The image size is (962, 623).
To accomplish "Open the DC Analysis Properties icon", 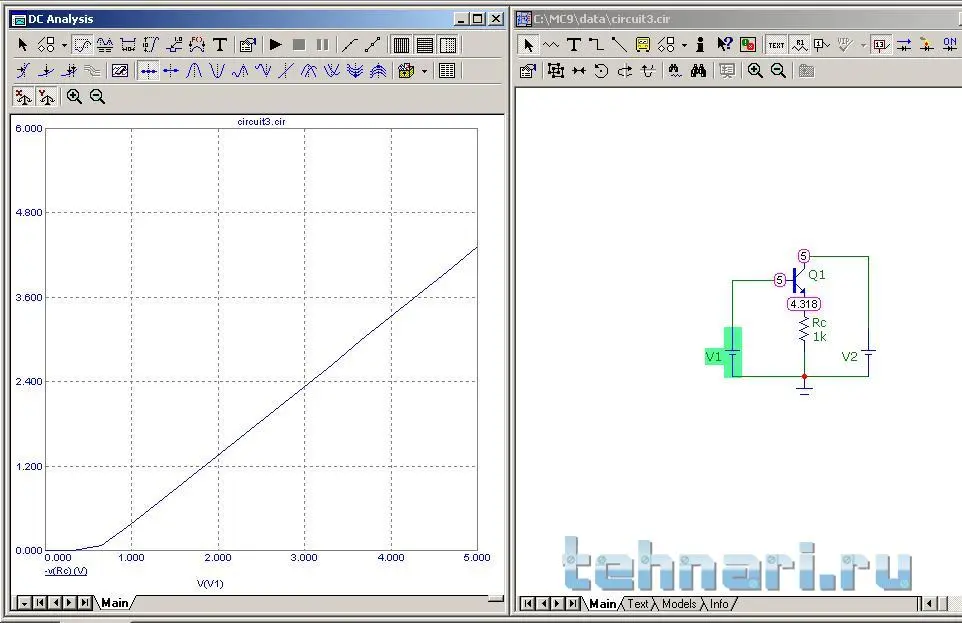I will click(248, 45).
